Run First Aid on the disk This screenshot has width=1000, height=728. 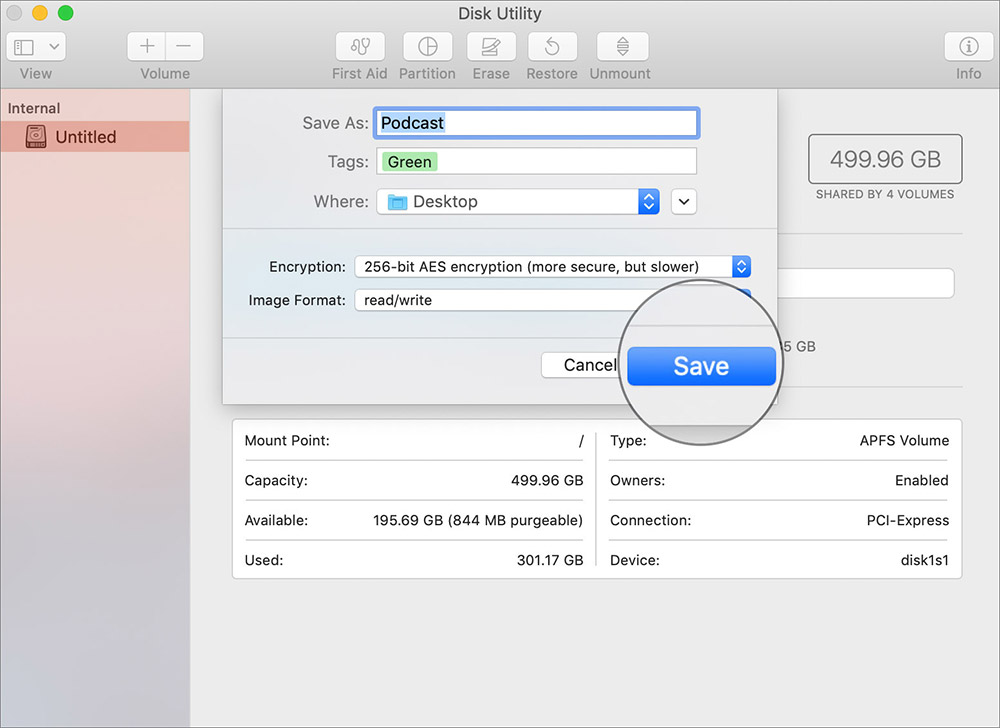click(x=359, y=47)
